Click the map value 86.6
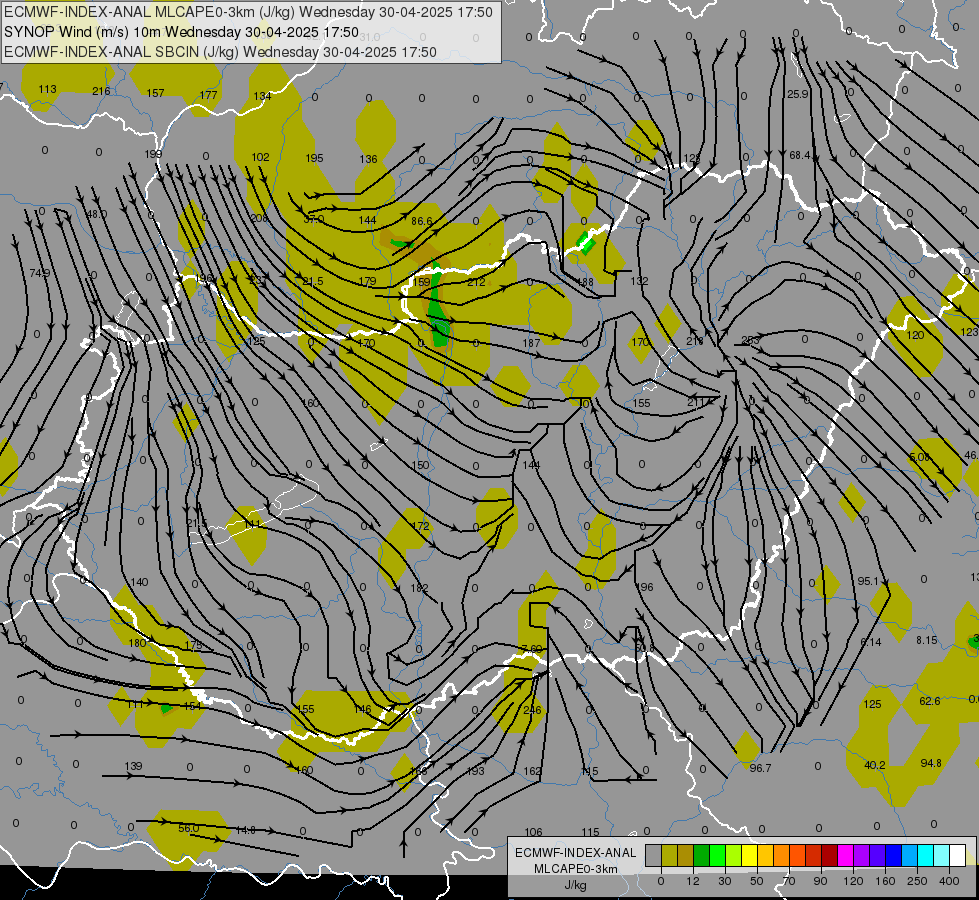 [x=421, y=221]
